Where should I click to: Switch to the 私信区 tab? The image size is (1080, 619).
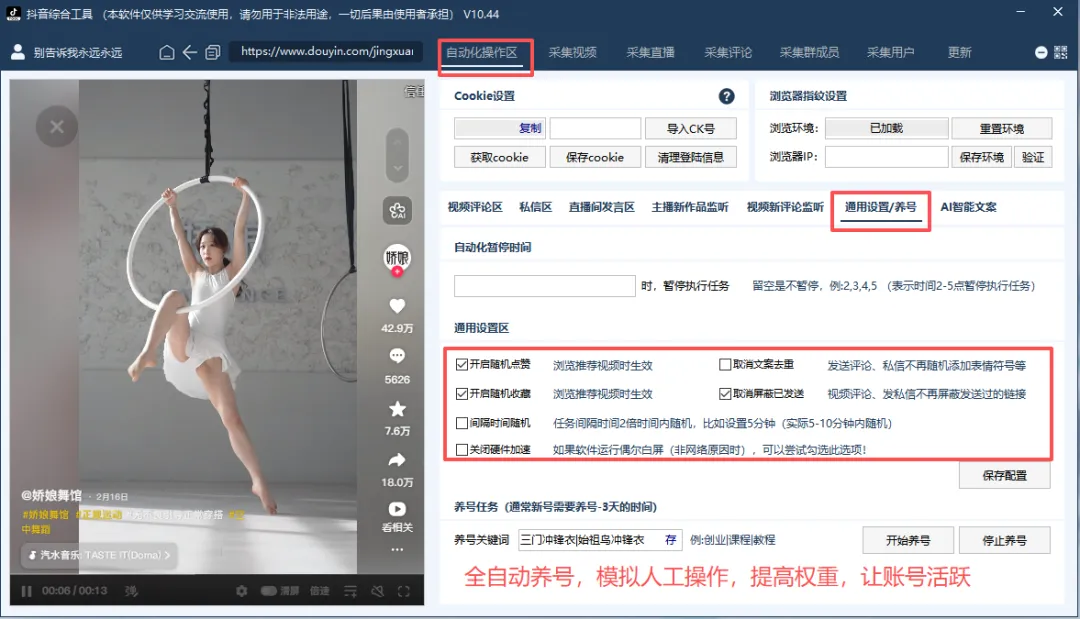[x=536, y=206]
